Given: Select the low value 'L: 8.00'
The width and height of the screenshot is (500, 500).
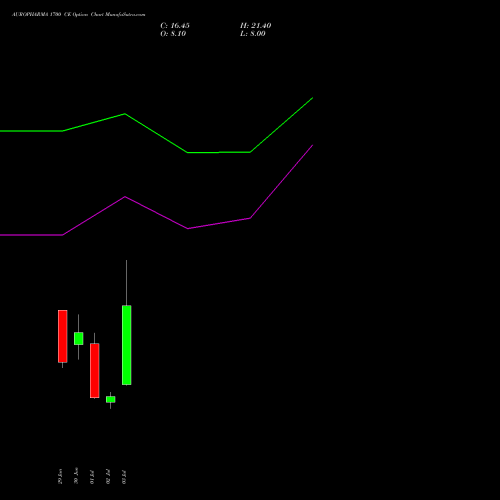Looking at the screenshot, I should coord(253,34).
